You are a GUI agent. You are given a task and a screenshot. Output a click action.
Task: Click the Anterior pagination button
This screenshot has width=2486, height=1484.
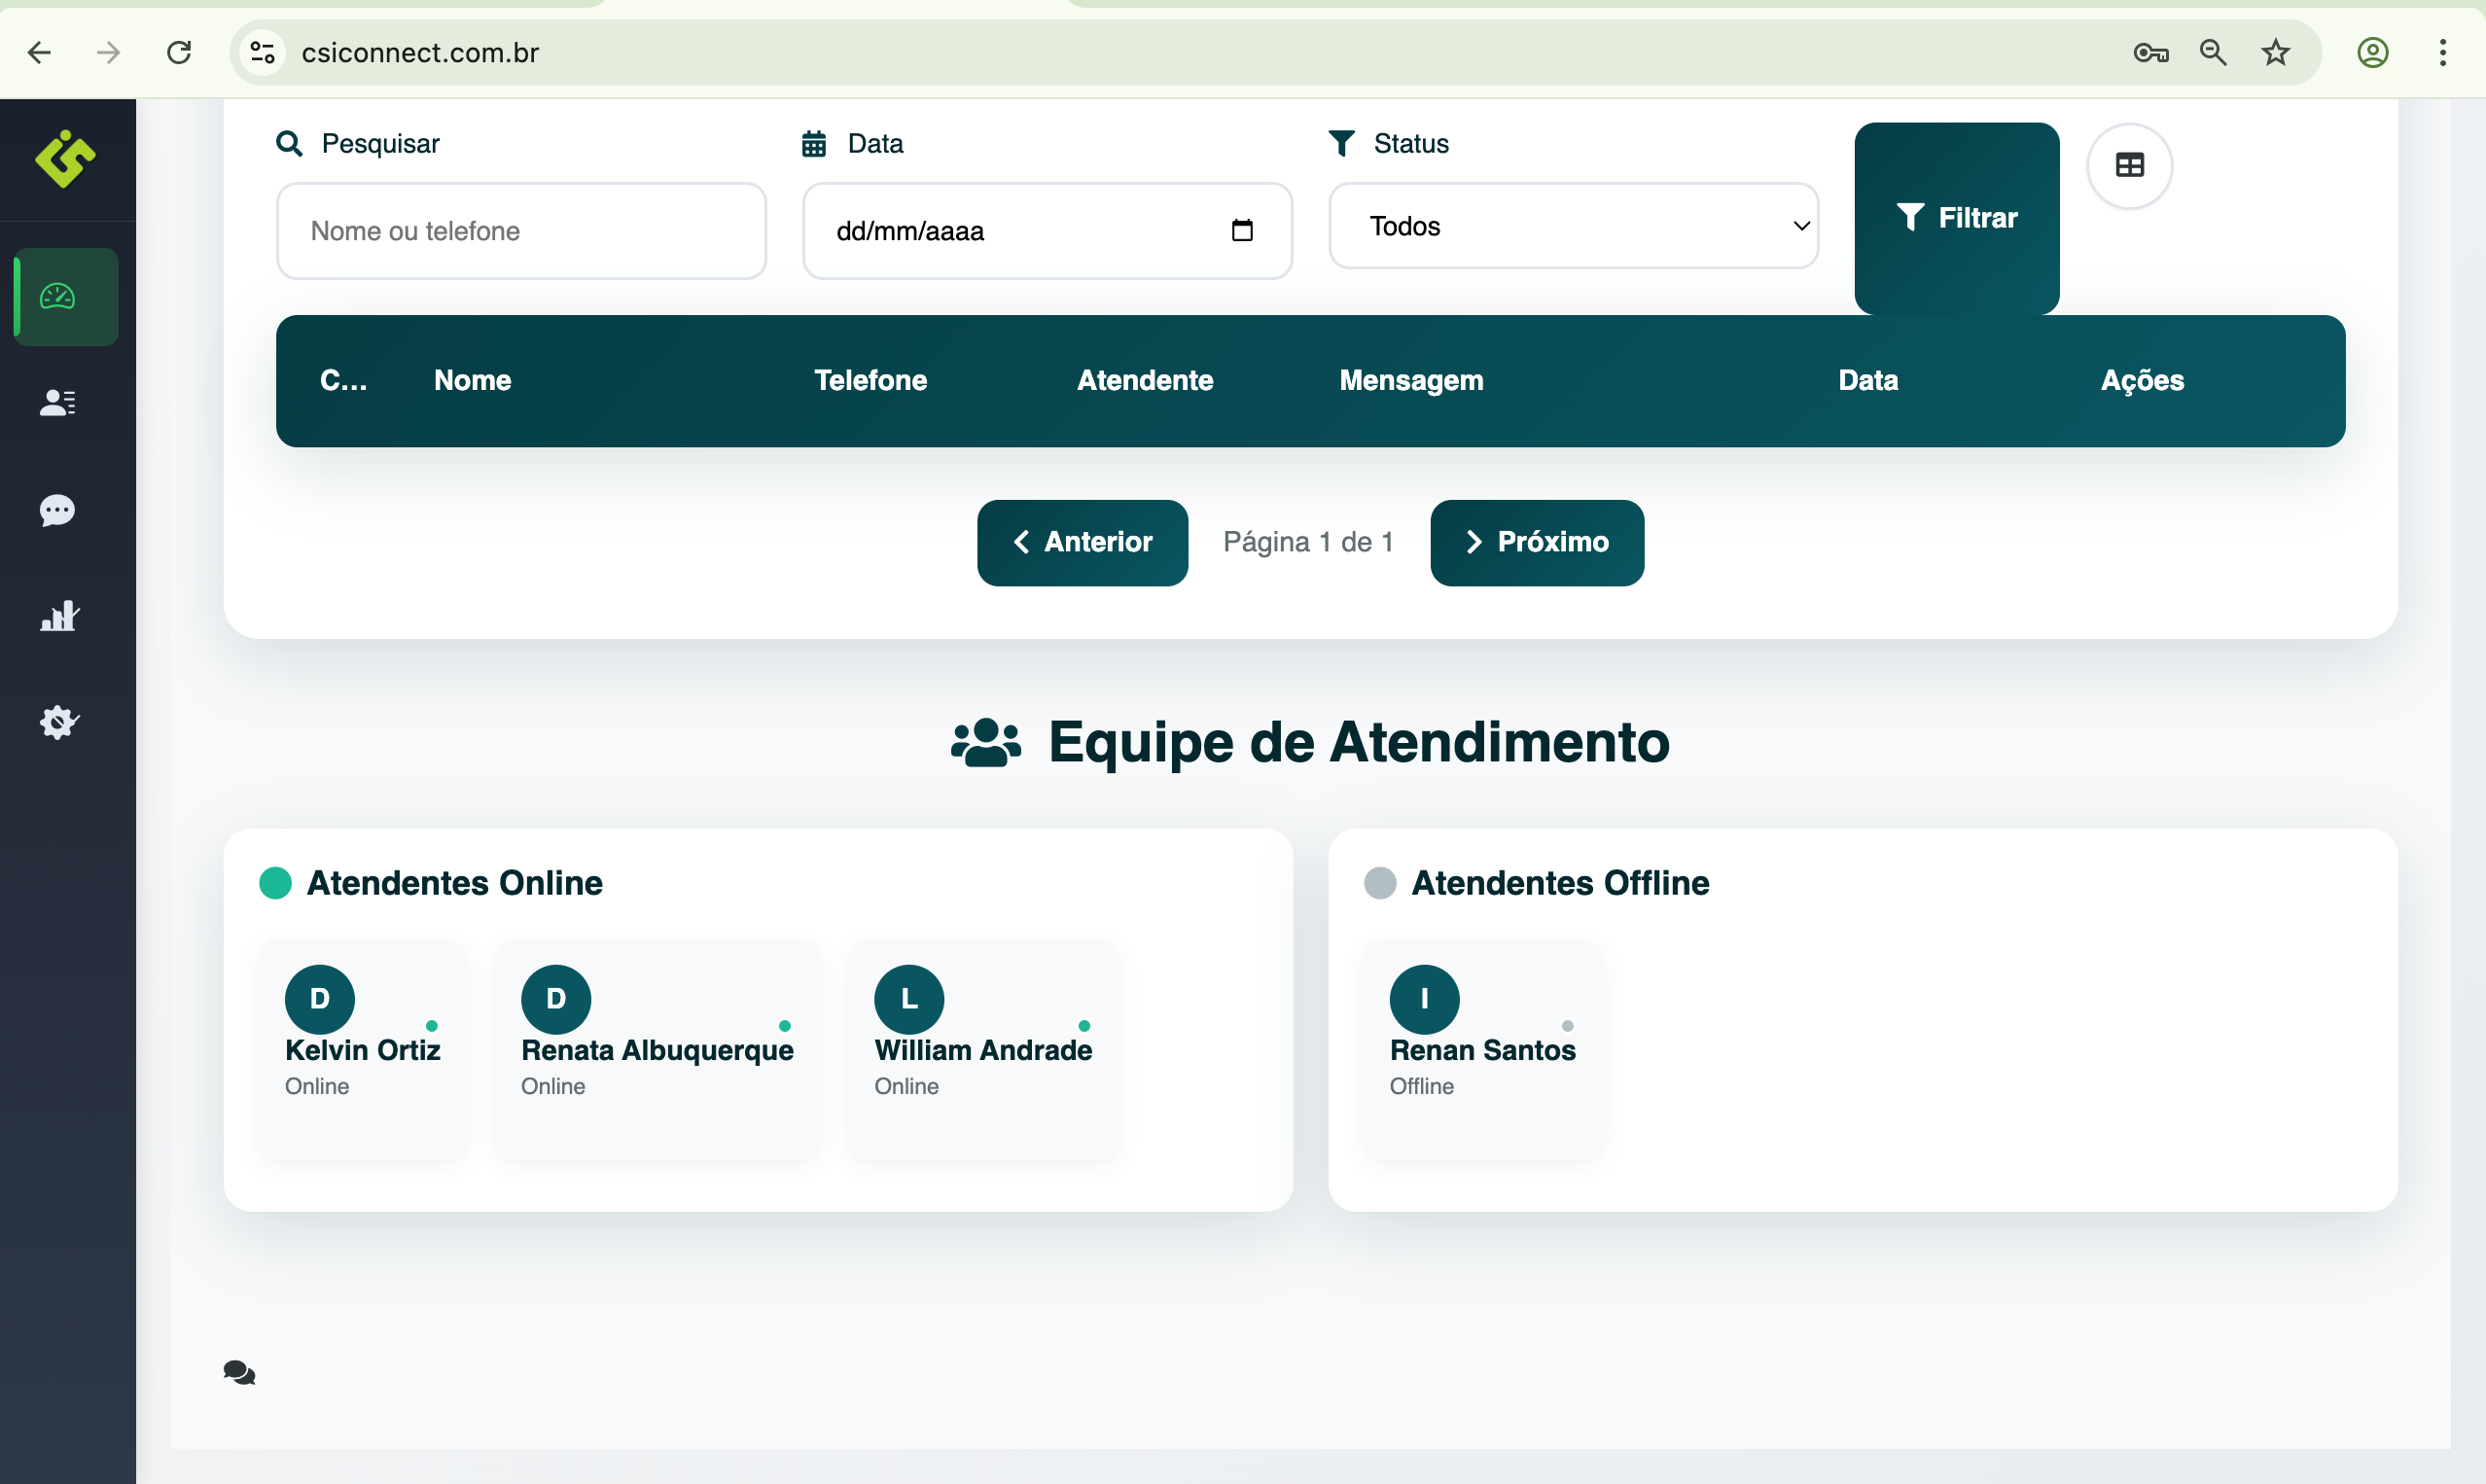click(x=1082, y=542)
